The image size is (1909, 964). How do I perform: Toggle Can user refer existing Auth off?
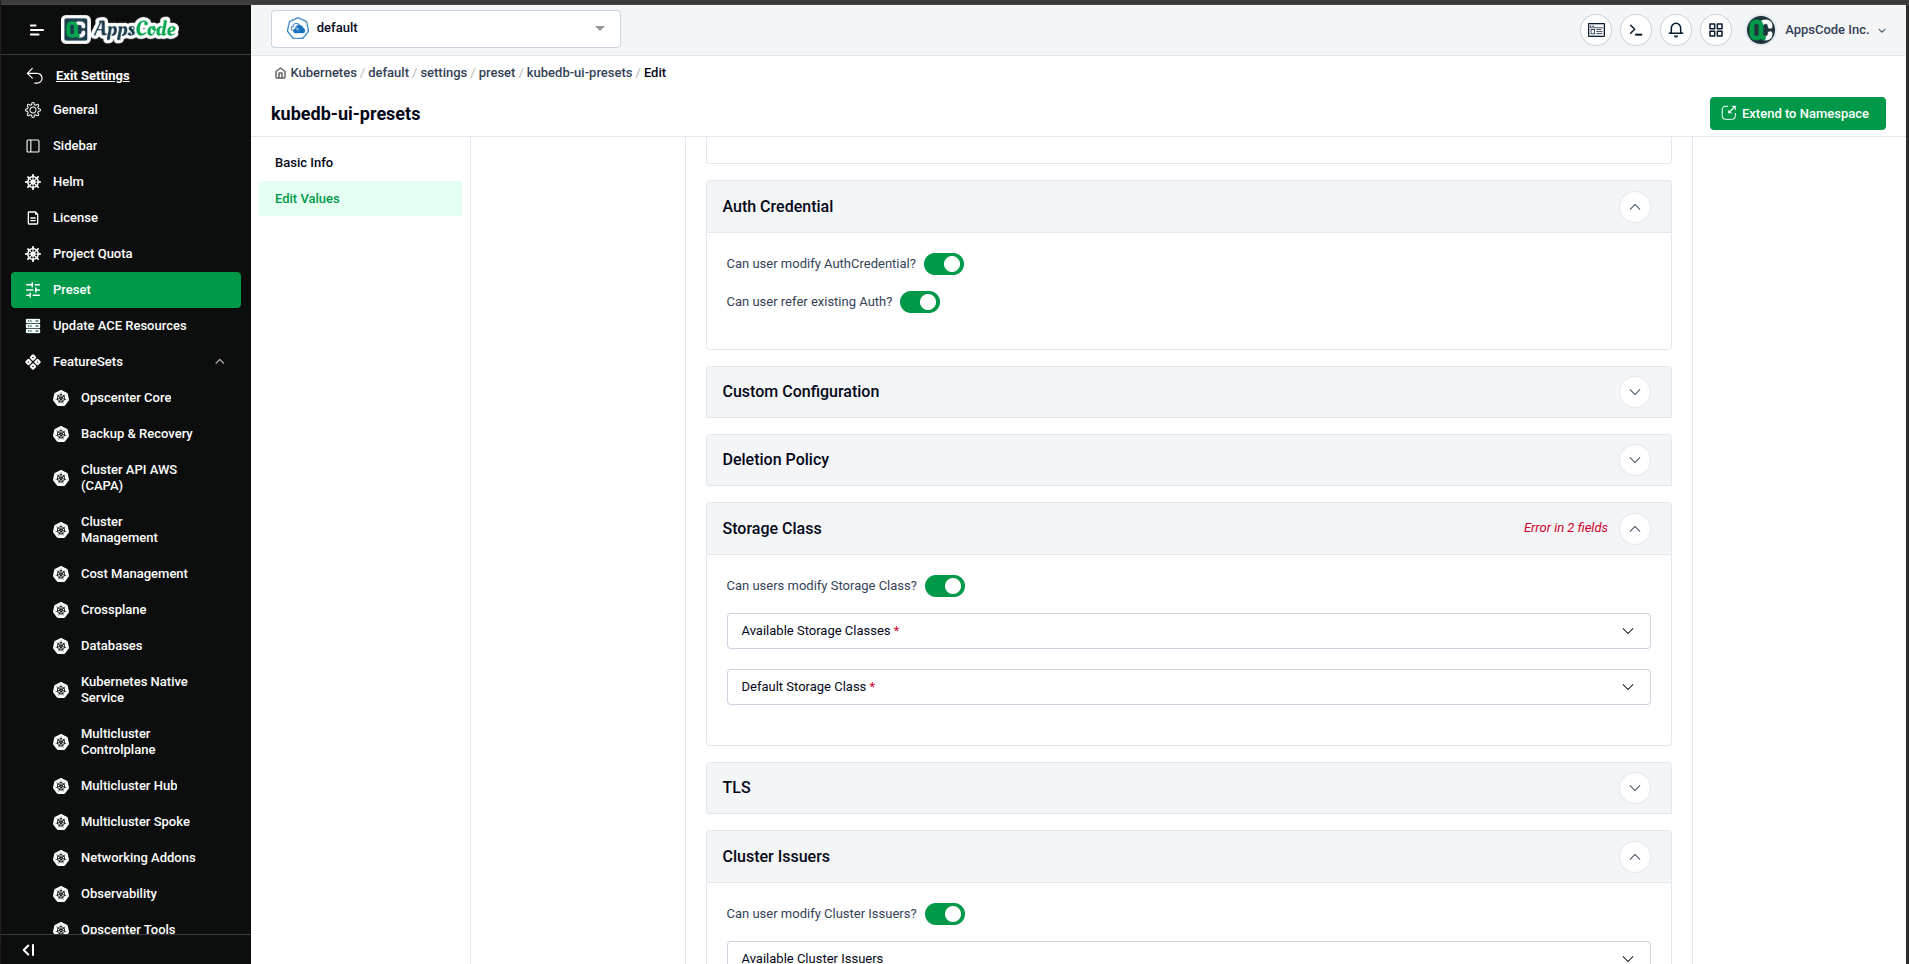pos(919,301)
